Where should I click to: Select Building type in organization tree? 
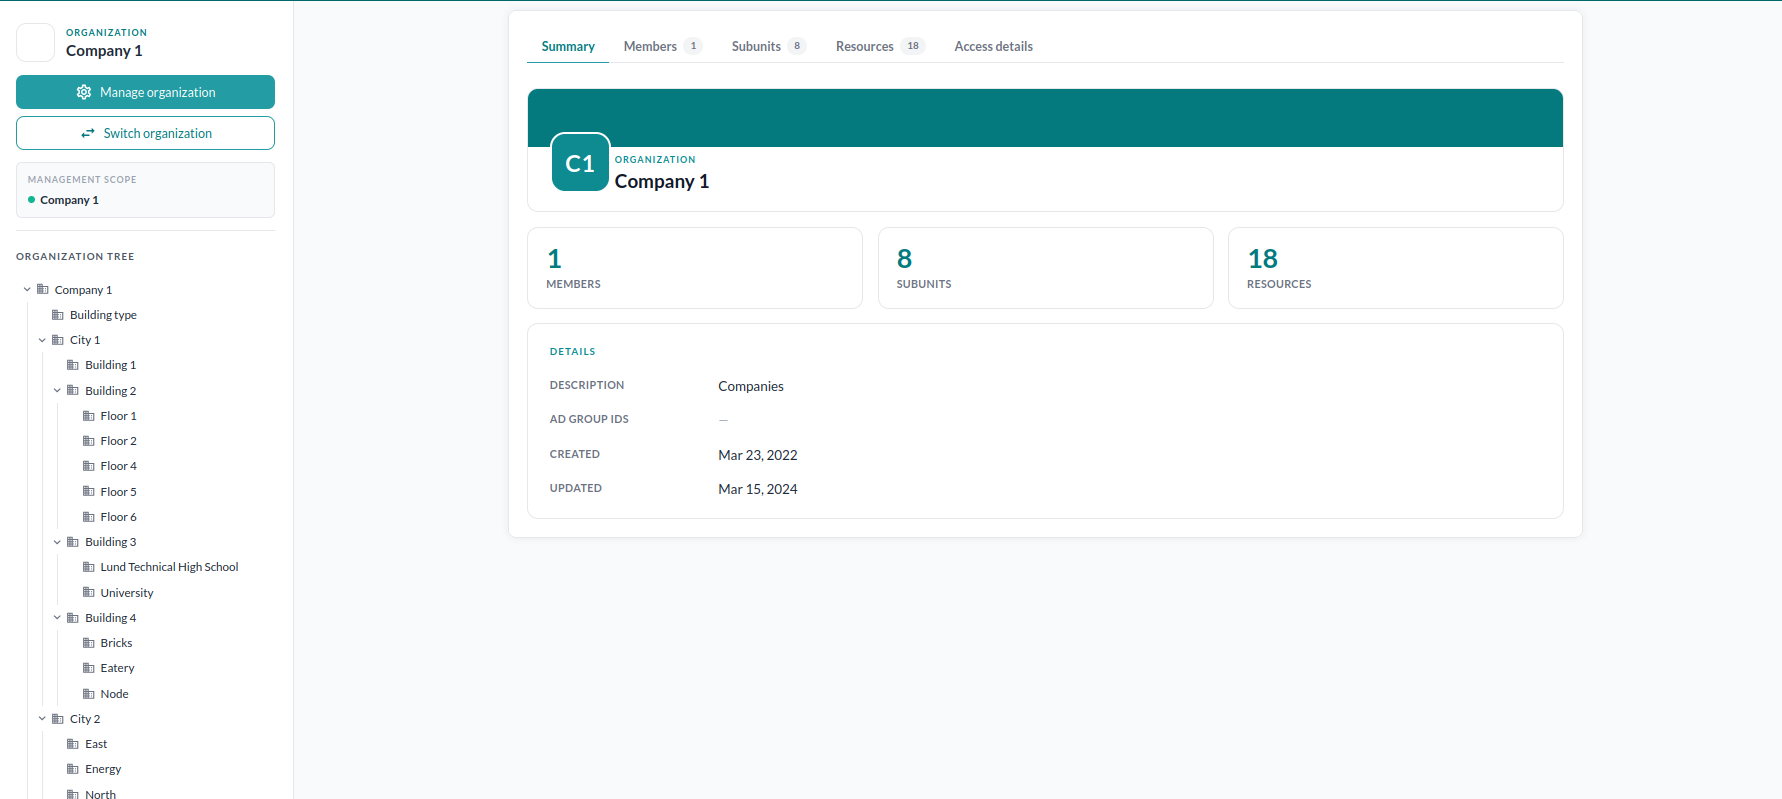tap(103, 315)
